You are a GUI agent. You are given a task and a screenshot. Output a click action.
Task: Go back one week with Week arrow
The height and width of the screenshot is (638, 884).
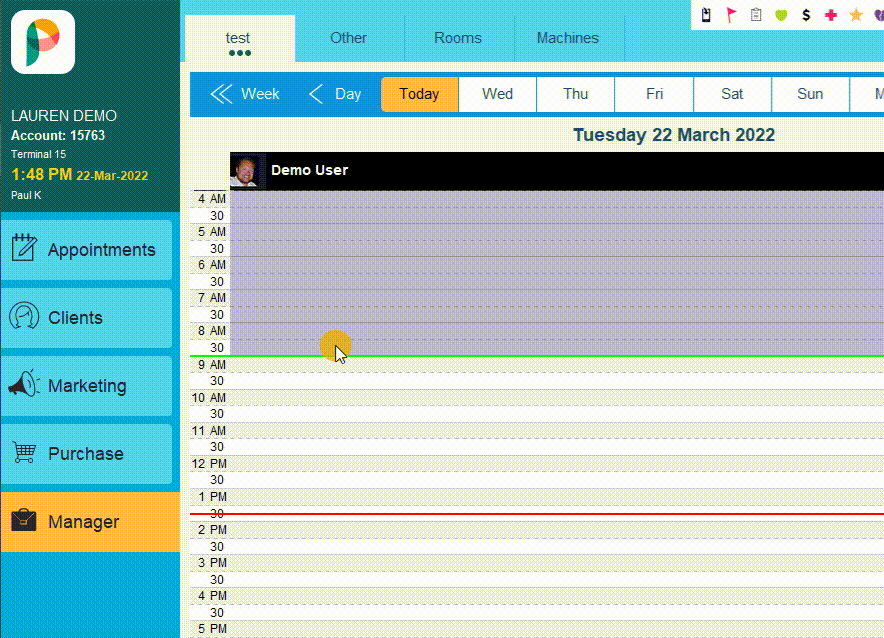click(x=245, y=94)
